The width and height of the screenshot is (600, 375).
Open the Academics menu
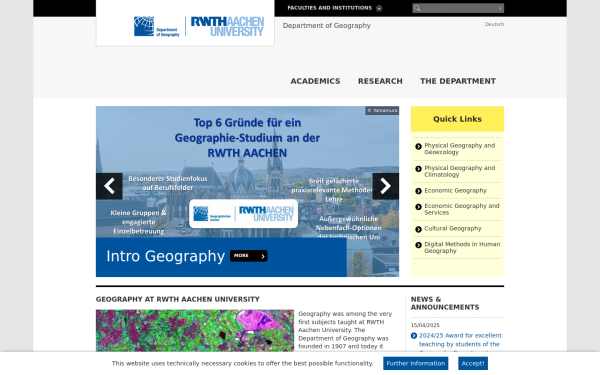point(315,81)
